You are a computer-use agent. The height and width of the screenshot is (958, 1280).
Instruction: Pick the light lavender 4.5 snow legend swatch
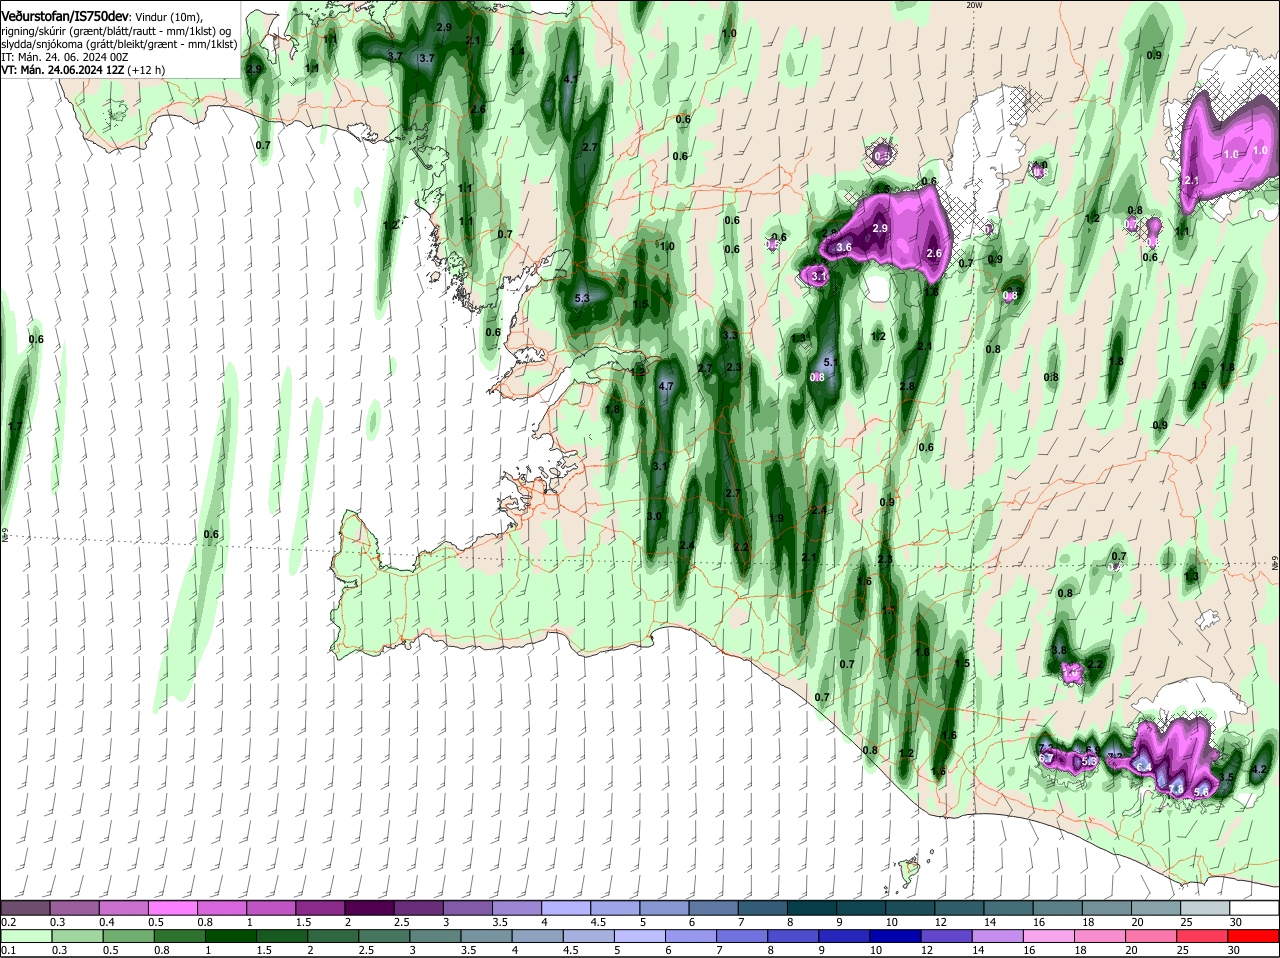[613, 907]
